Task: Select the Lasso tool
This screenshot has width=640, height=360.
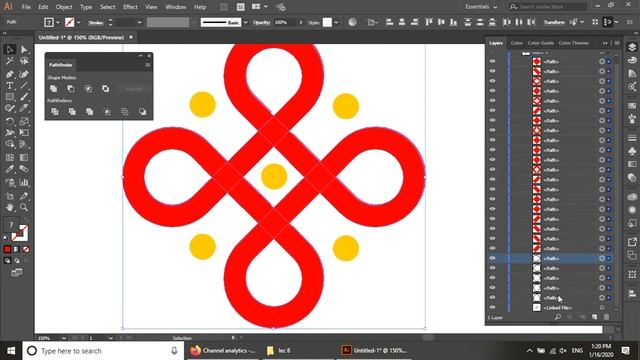Action: pyautogui.click(x=24, y=61)
